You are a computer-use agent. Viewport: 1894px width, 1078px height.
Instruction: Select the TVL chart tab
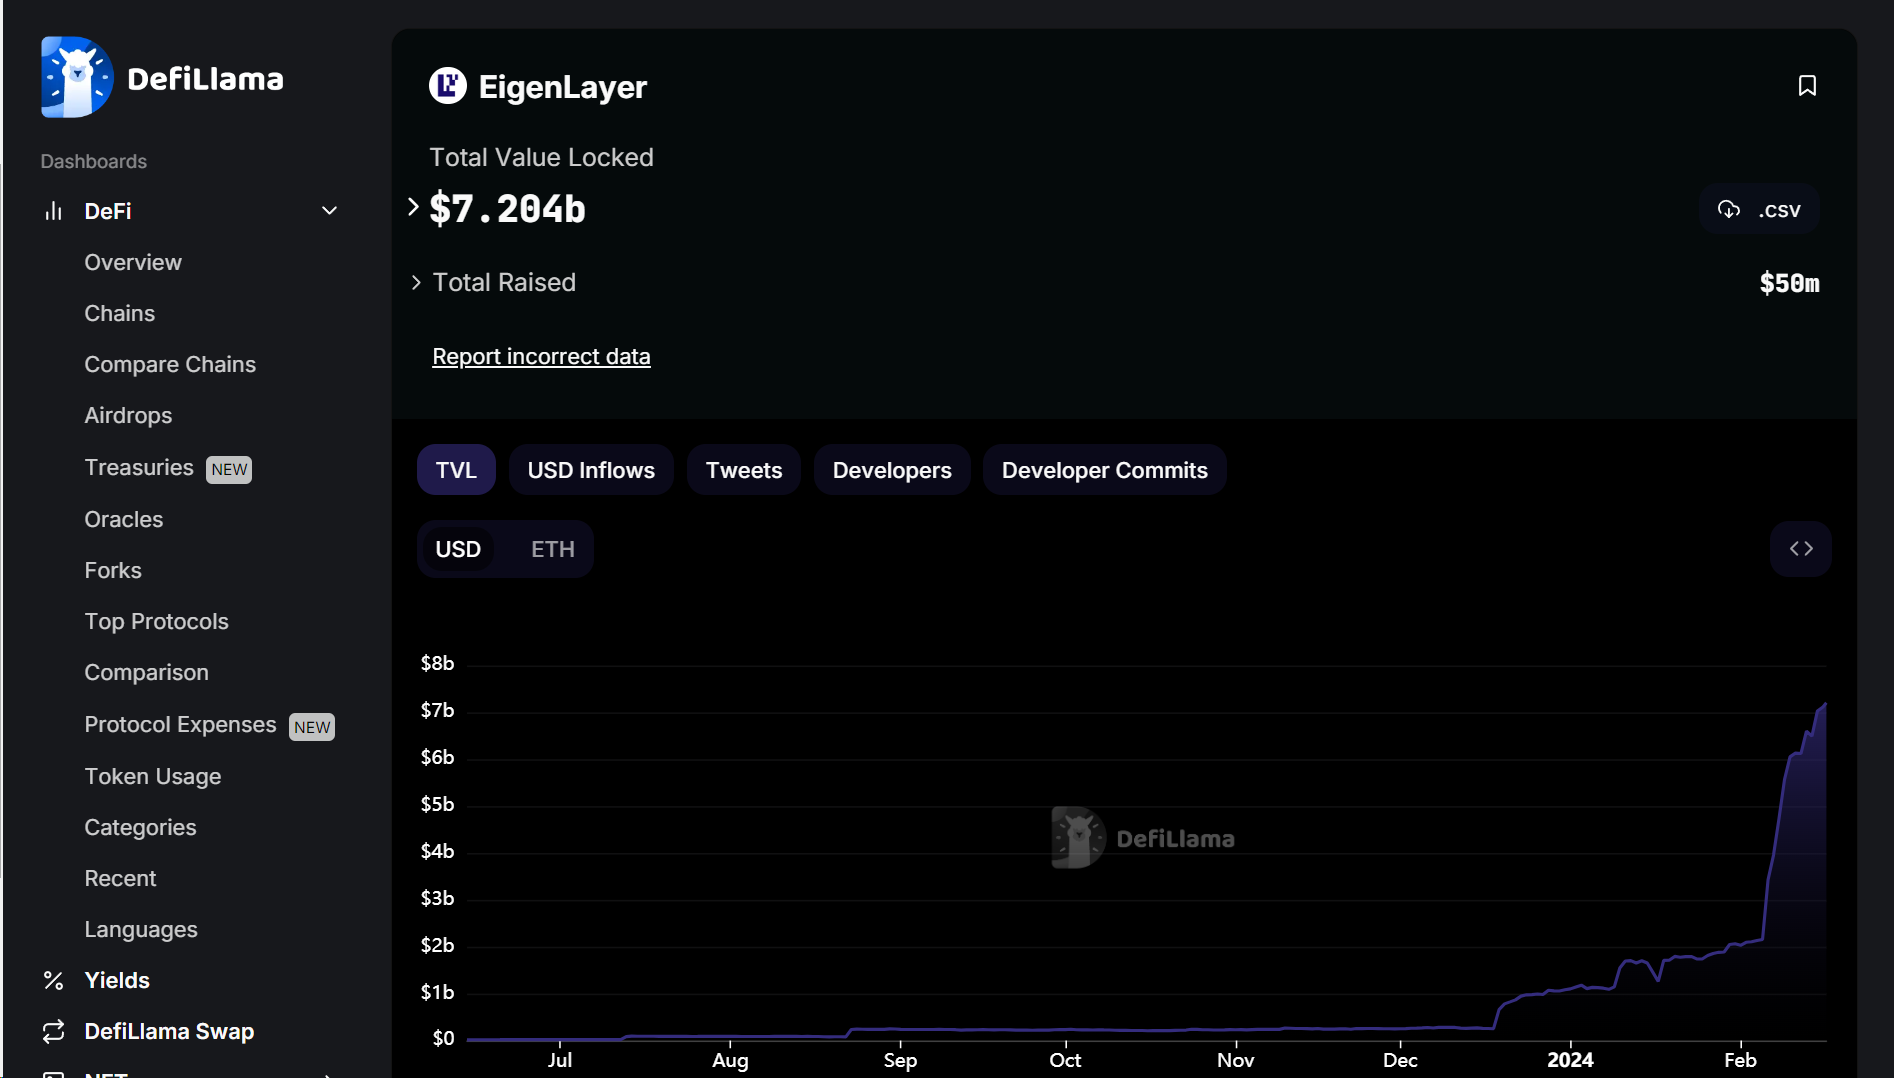[456, 470]
